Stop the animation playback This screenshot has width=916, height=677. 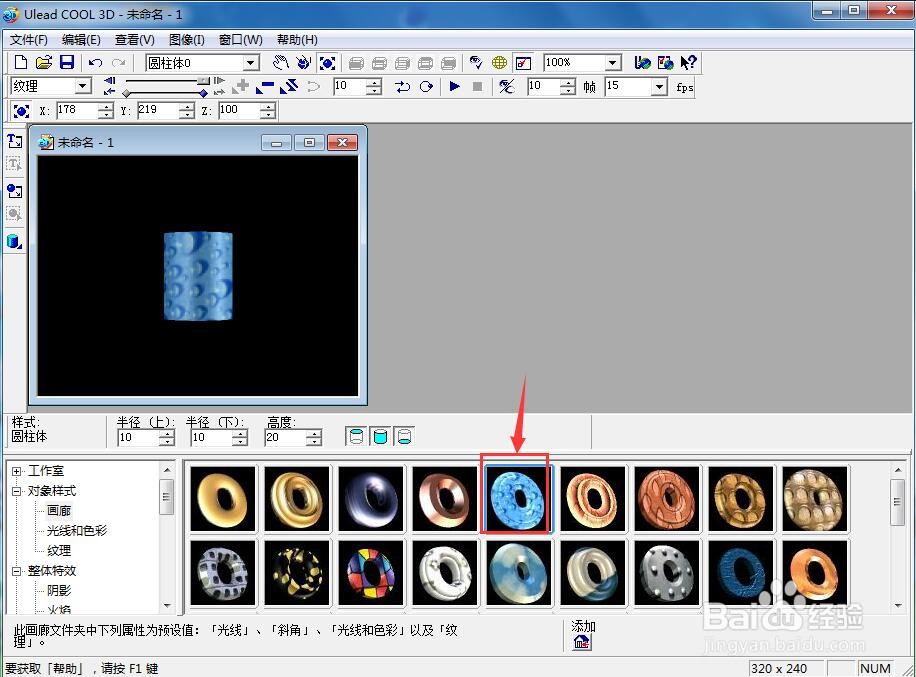point(477,86)
